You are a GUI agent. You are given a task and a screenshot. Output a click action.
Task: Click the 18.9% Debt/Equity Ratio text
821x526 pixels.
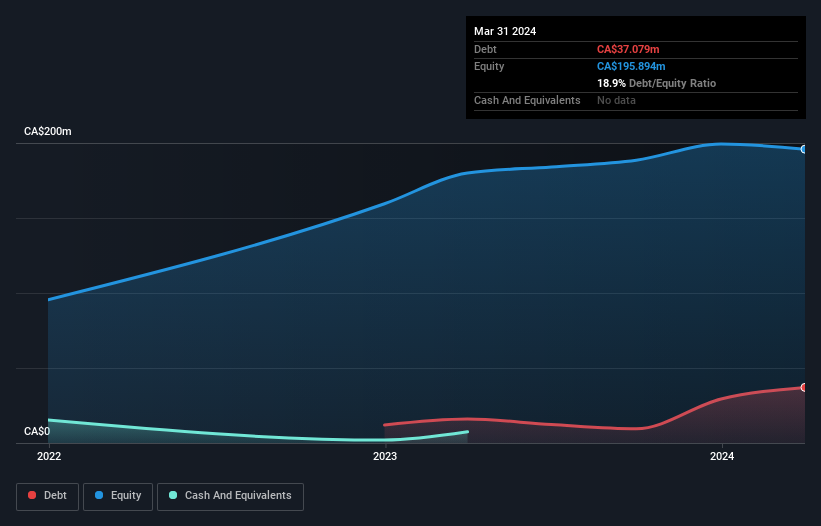[x=657, y=83]
